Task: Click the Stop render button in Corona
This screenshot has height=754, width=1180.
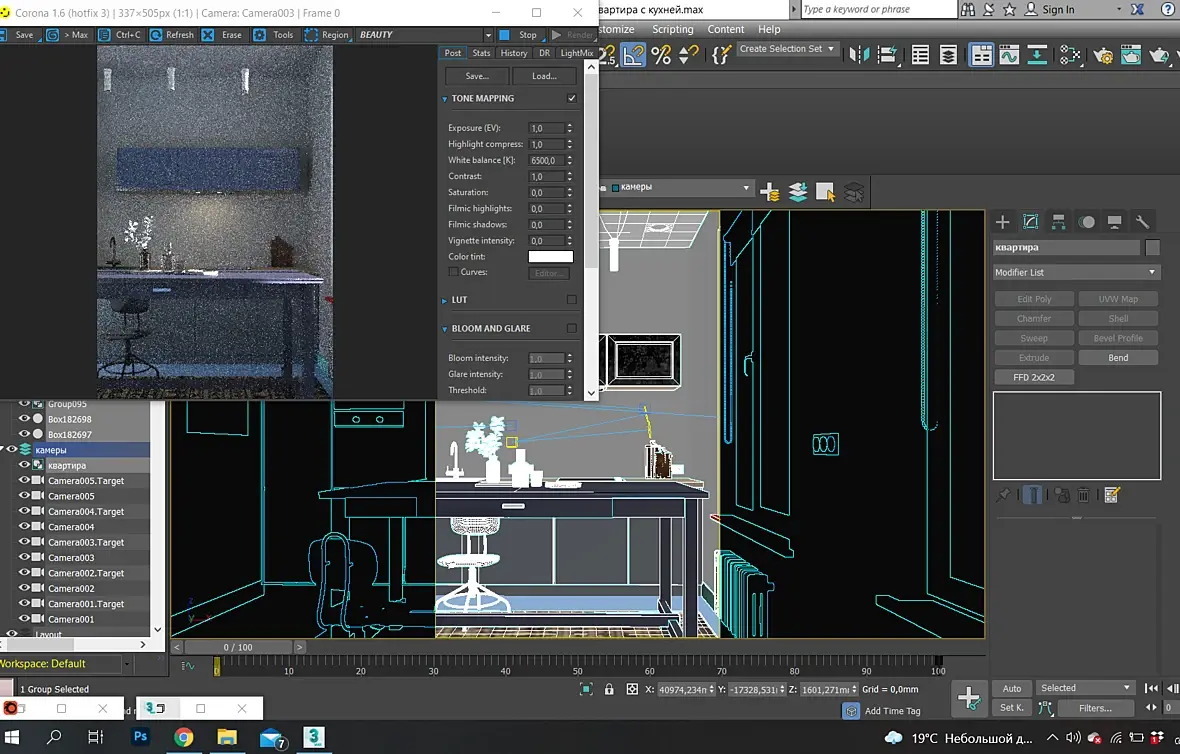Action: coord(519,35)
